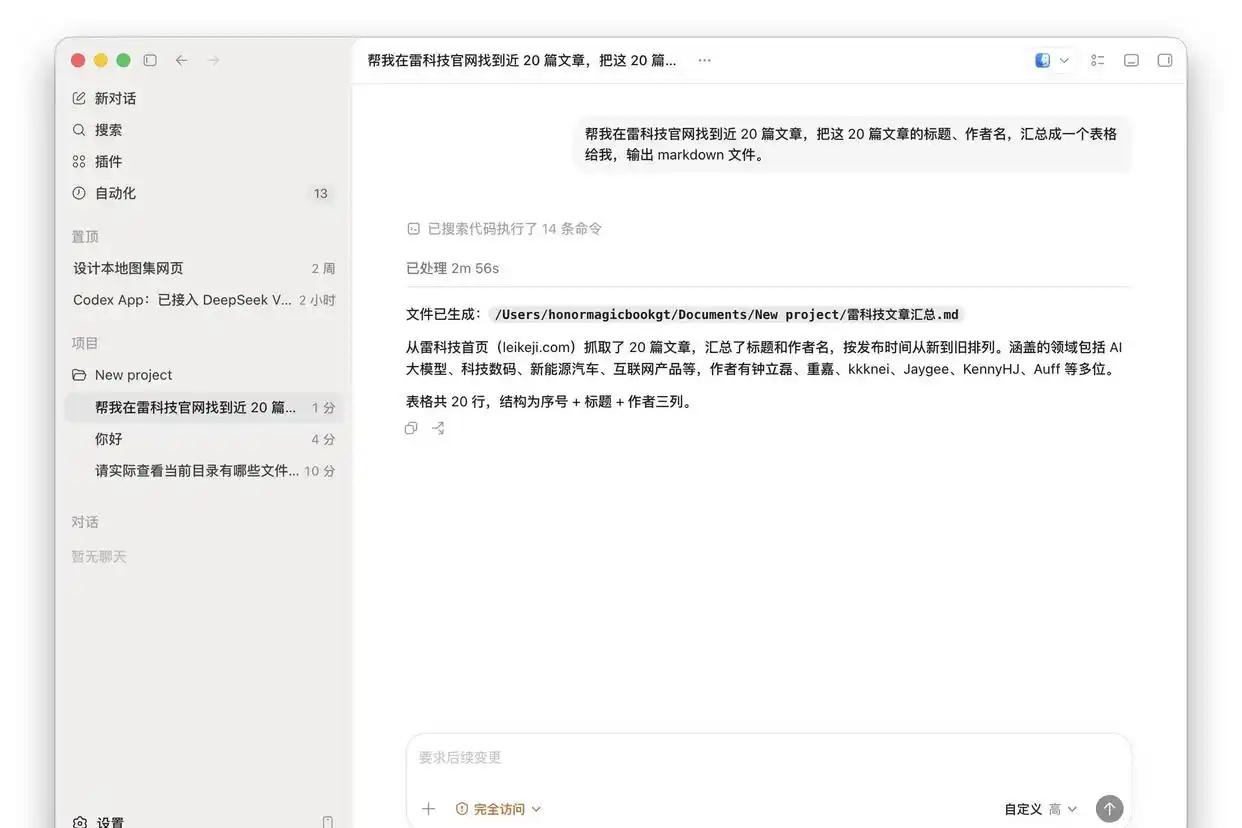
Task: Click the 项目 section header
Action: [x=85, y=343]
